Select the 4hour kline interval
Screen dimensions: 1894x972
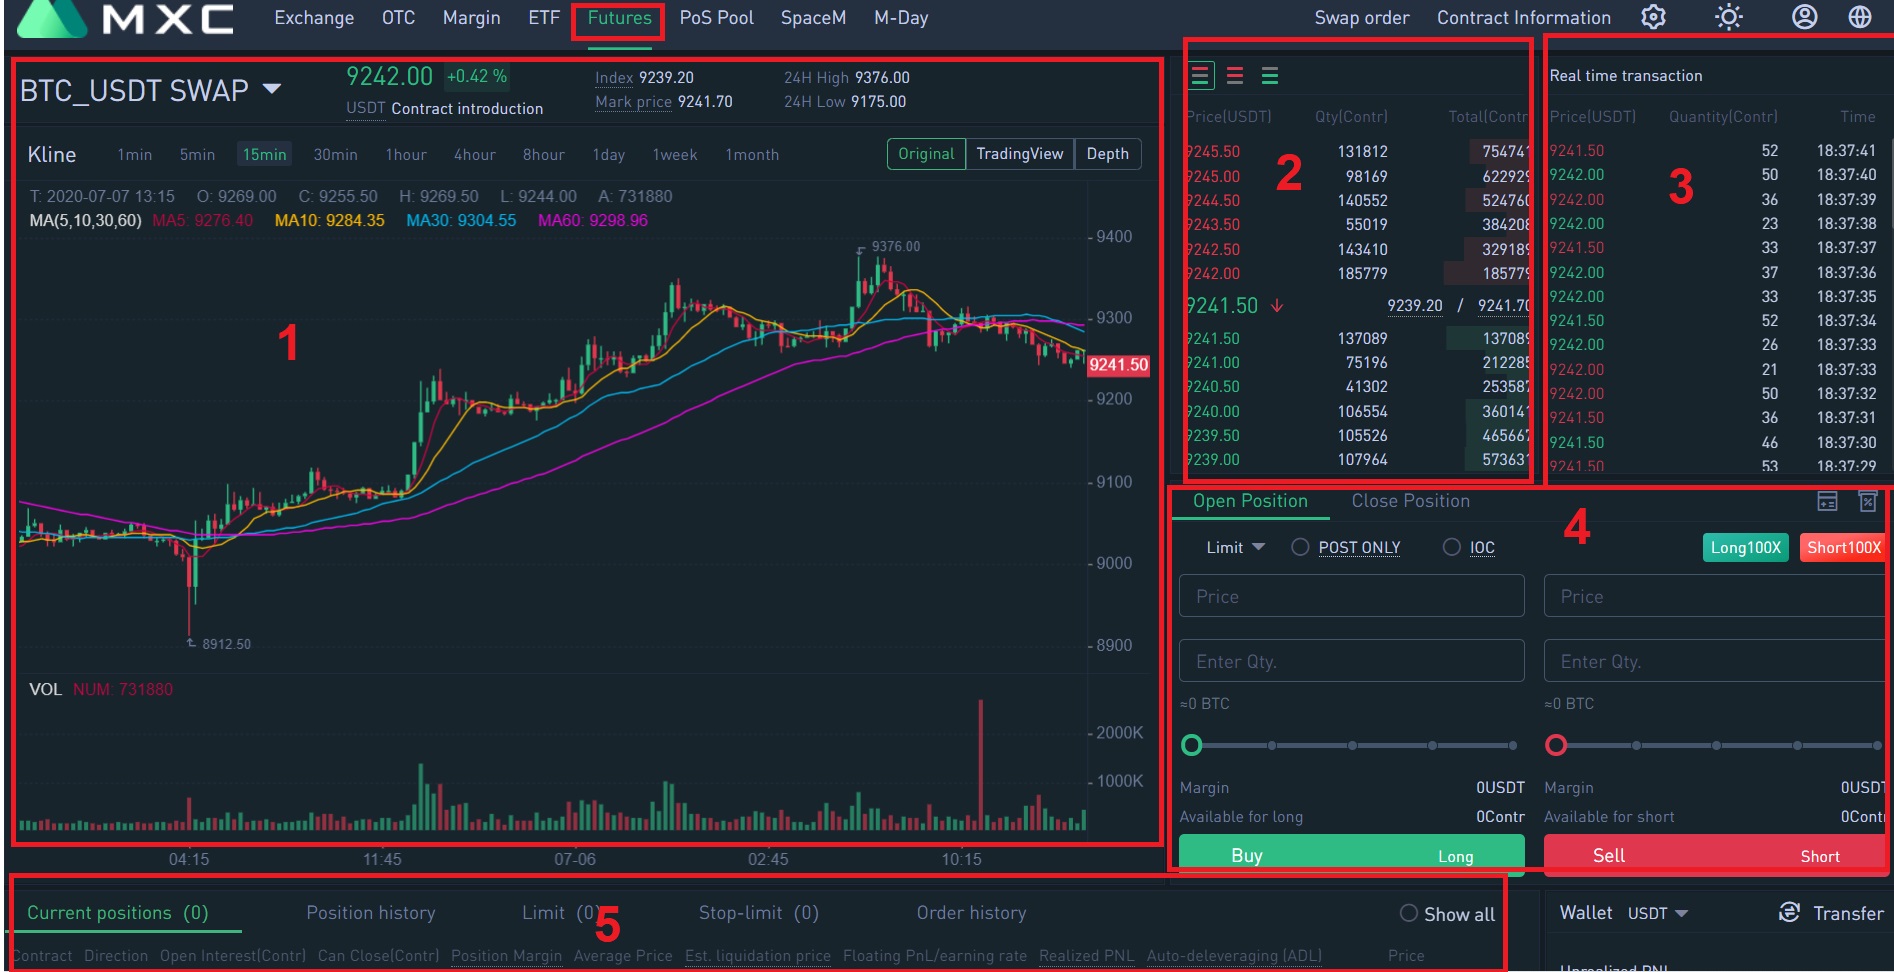[x=474, y=154]
